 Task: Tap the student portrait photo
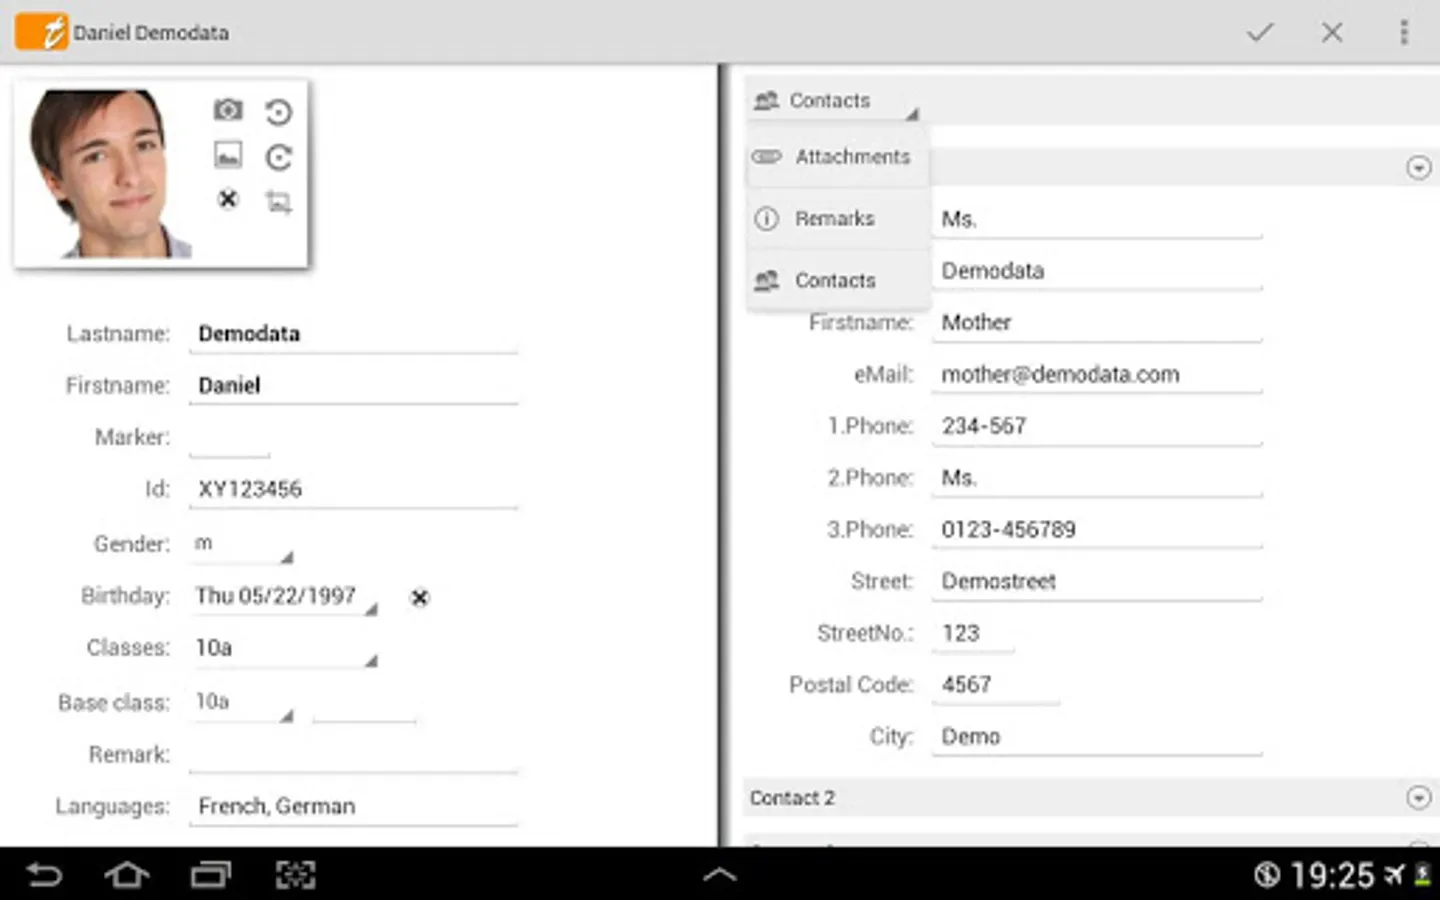pos(109,174)
